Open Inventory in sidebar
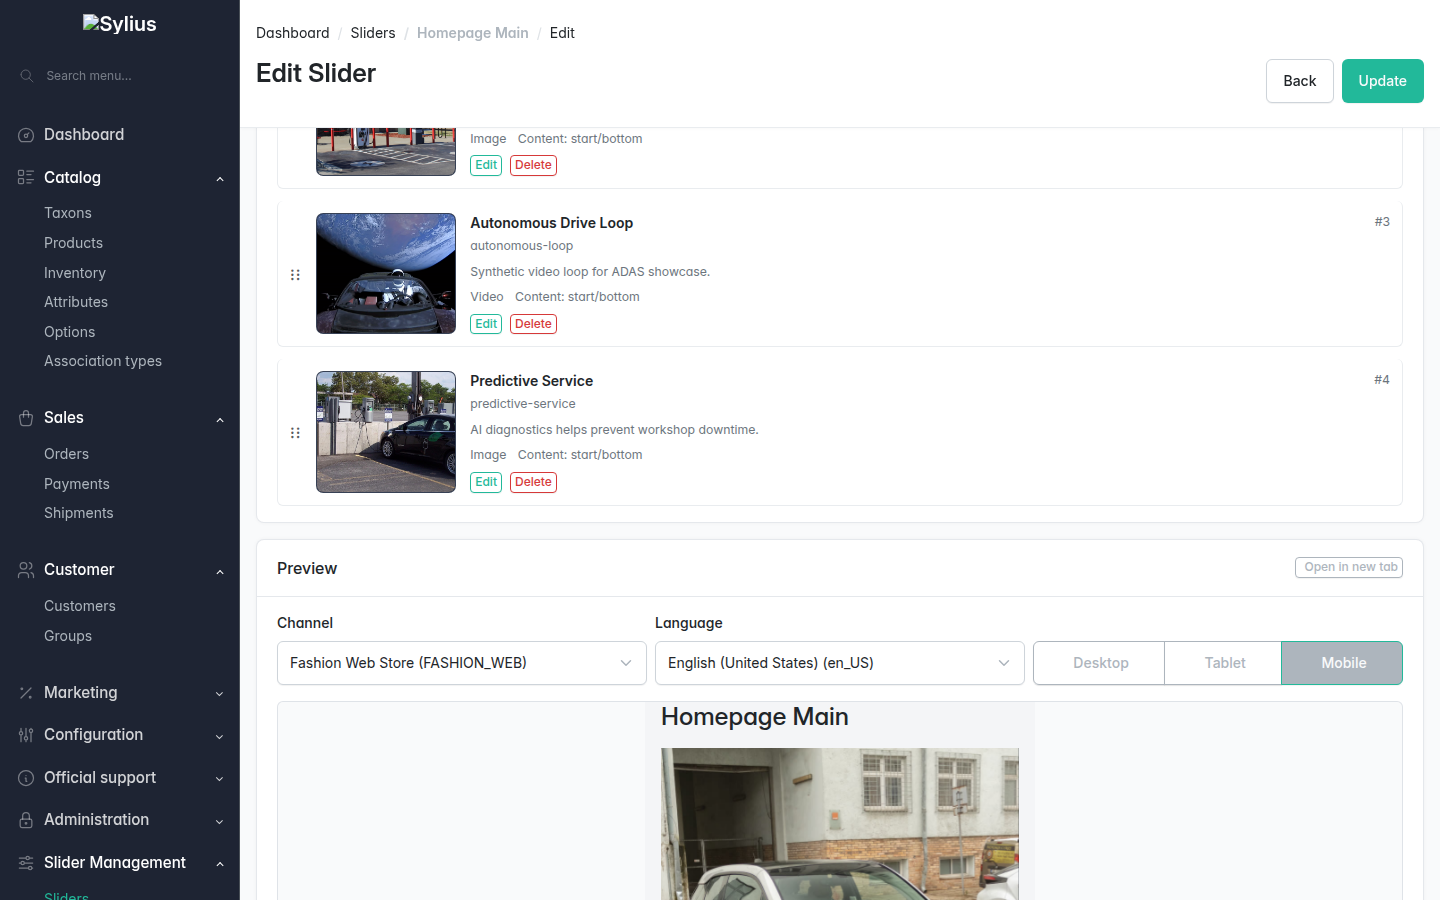 pos(75,273)
